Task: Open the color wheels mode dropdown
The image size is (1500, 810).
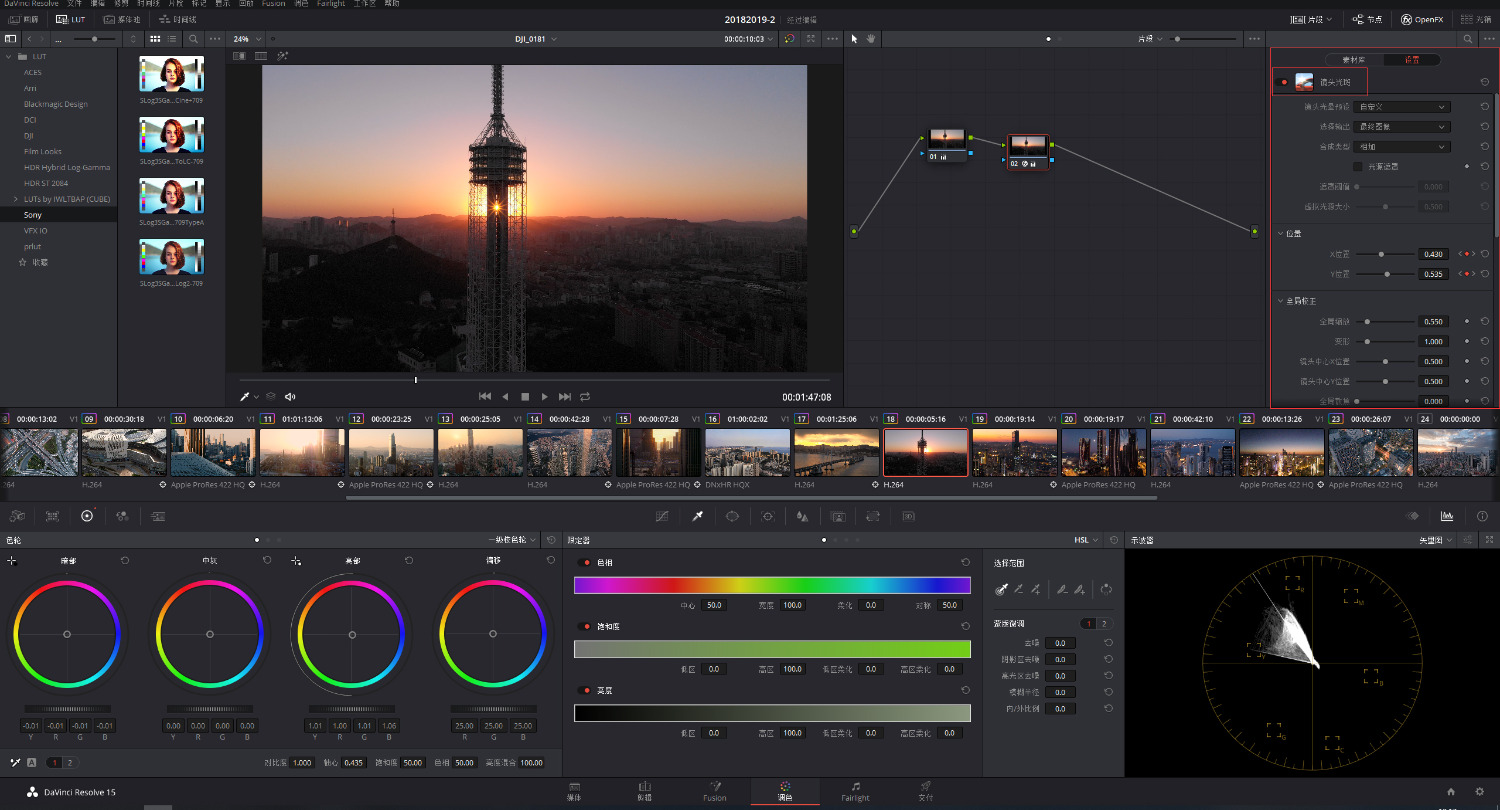Action: (512, 540)
